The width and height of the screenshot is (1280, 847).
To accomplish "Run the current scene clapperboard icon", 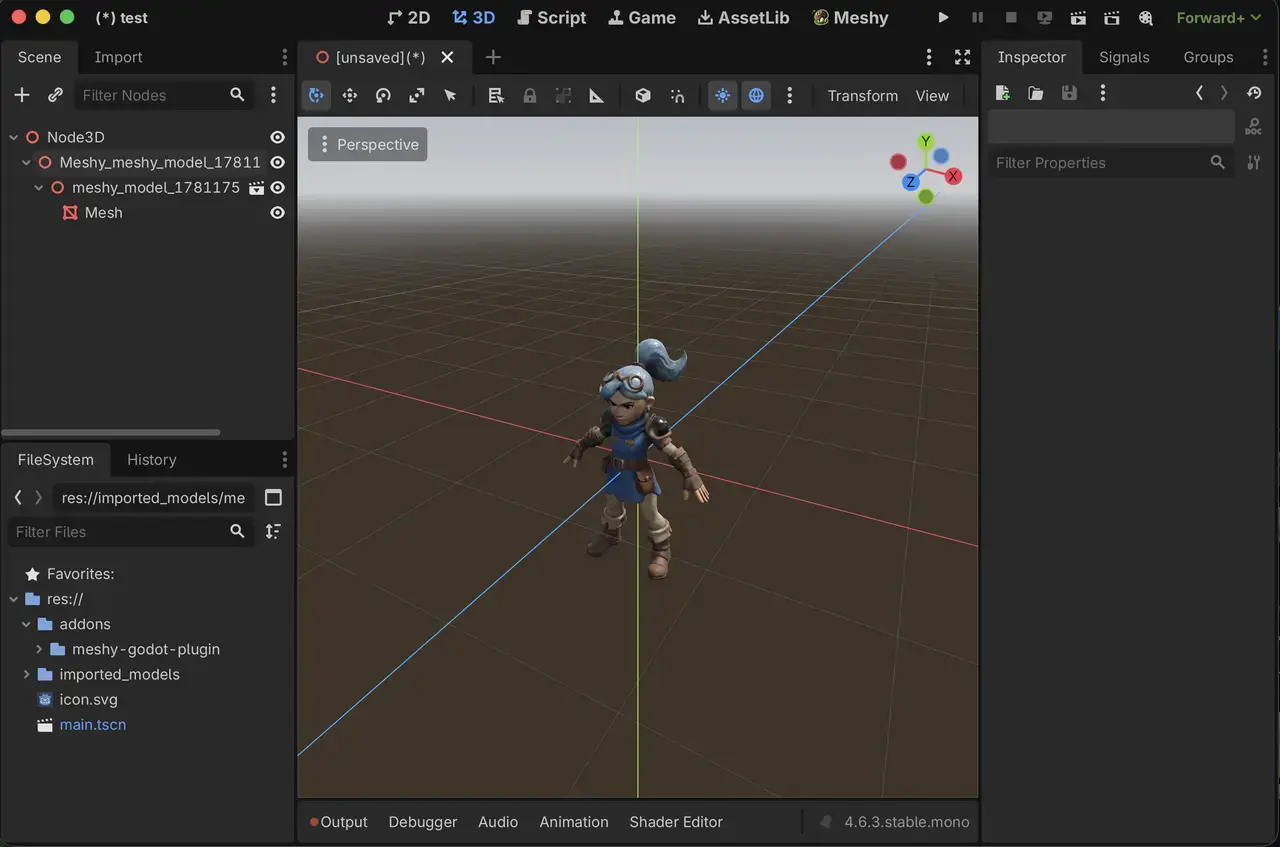I will (x=1078, y=18).
